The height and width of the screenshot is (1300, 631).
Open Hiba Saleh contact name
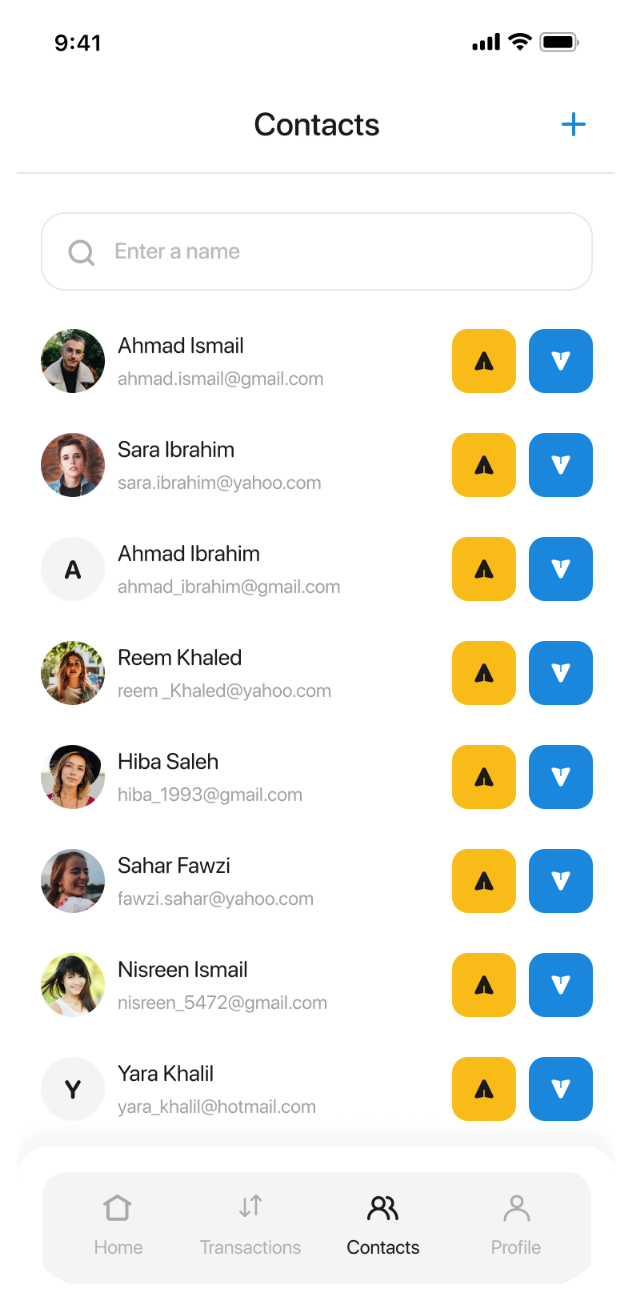pyautogui.click(x=168, y=762)
